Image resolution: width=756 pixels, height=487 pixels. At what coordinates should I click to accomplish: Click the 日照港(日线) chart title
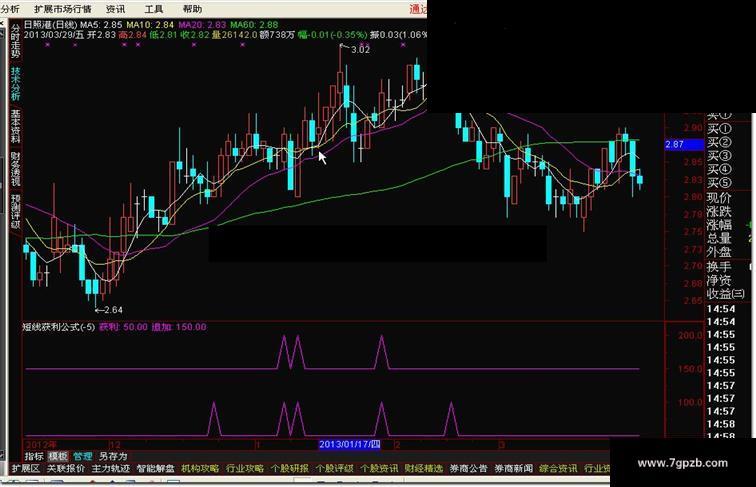tap(50, 25)
